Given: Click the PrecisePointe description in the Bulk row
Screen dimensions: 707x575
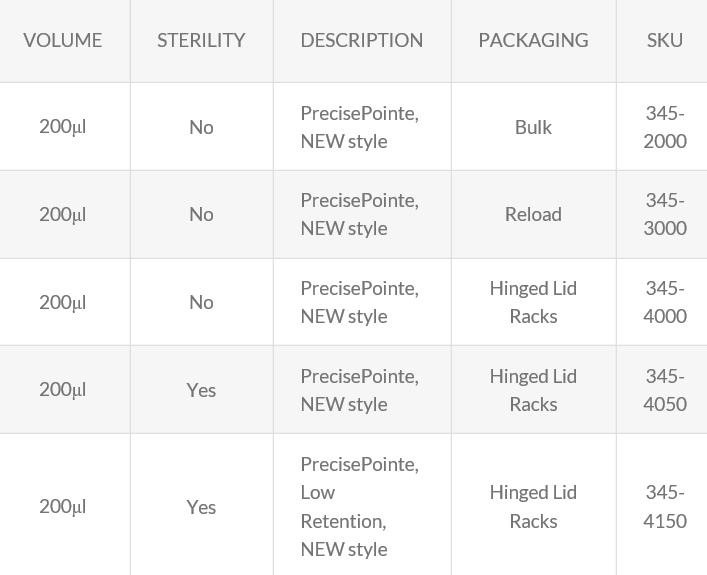Looking at the screenshot, I should [359, 127].
